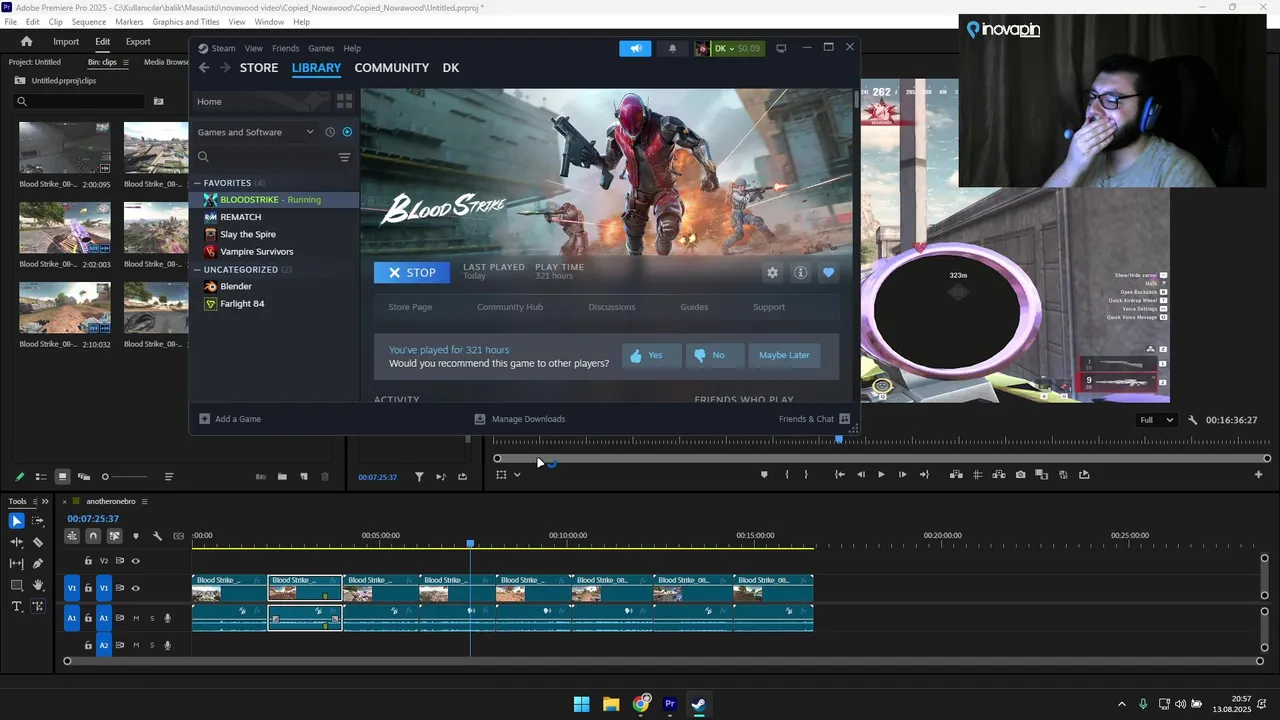Click the Program Monitor Mark In button
The image size is (1280, 720).
pos(786,475)
